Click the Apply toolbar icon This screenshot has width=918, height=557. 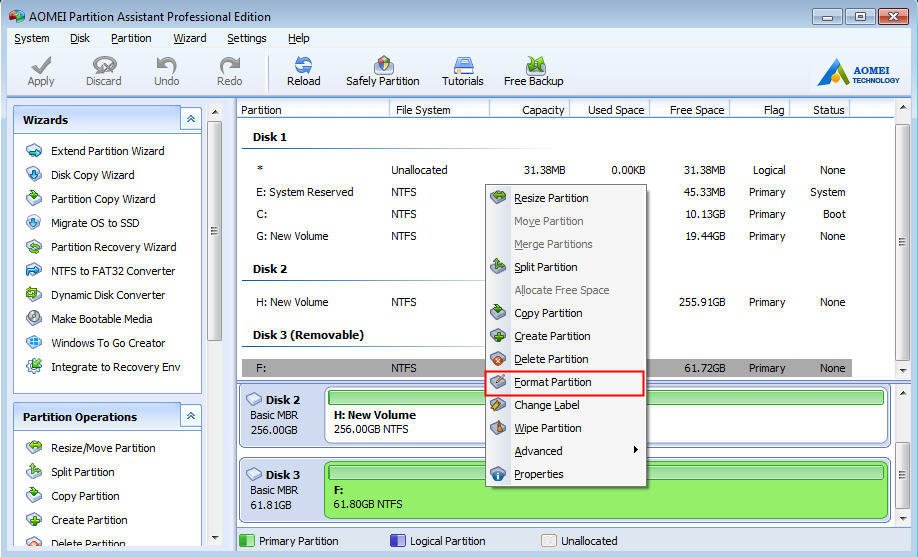[41, 71]
